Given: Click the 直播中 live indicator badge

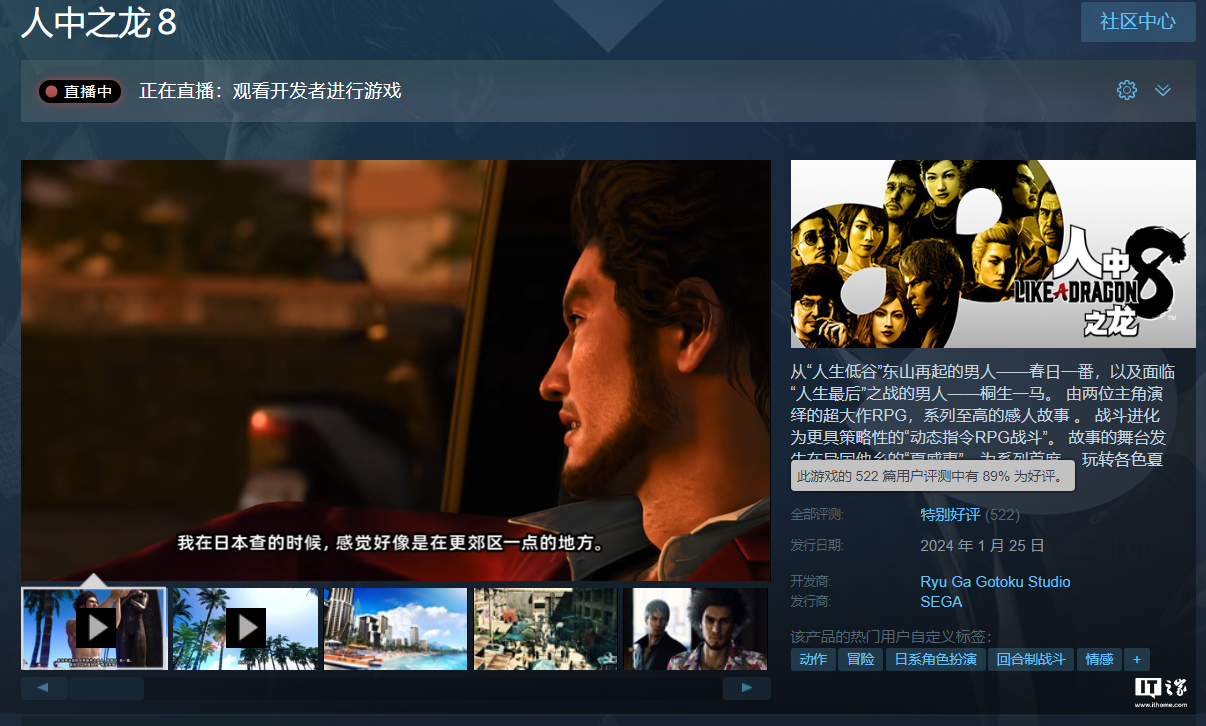Looking at the screenshot, I should pos(80,91).
